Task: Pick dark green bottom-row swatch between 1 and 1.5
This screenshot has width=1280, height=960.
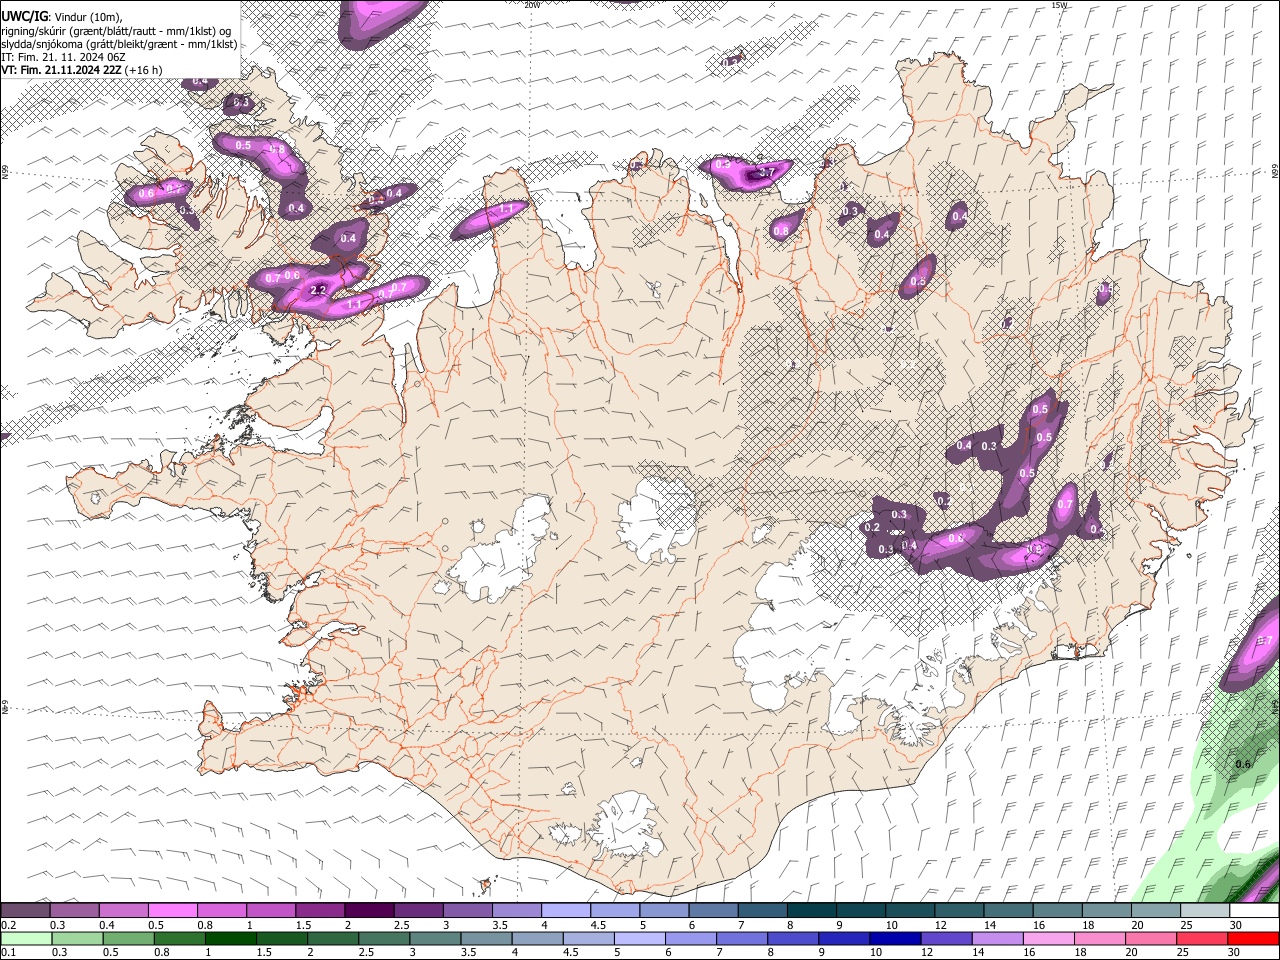Action: click(230, 938)
